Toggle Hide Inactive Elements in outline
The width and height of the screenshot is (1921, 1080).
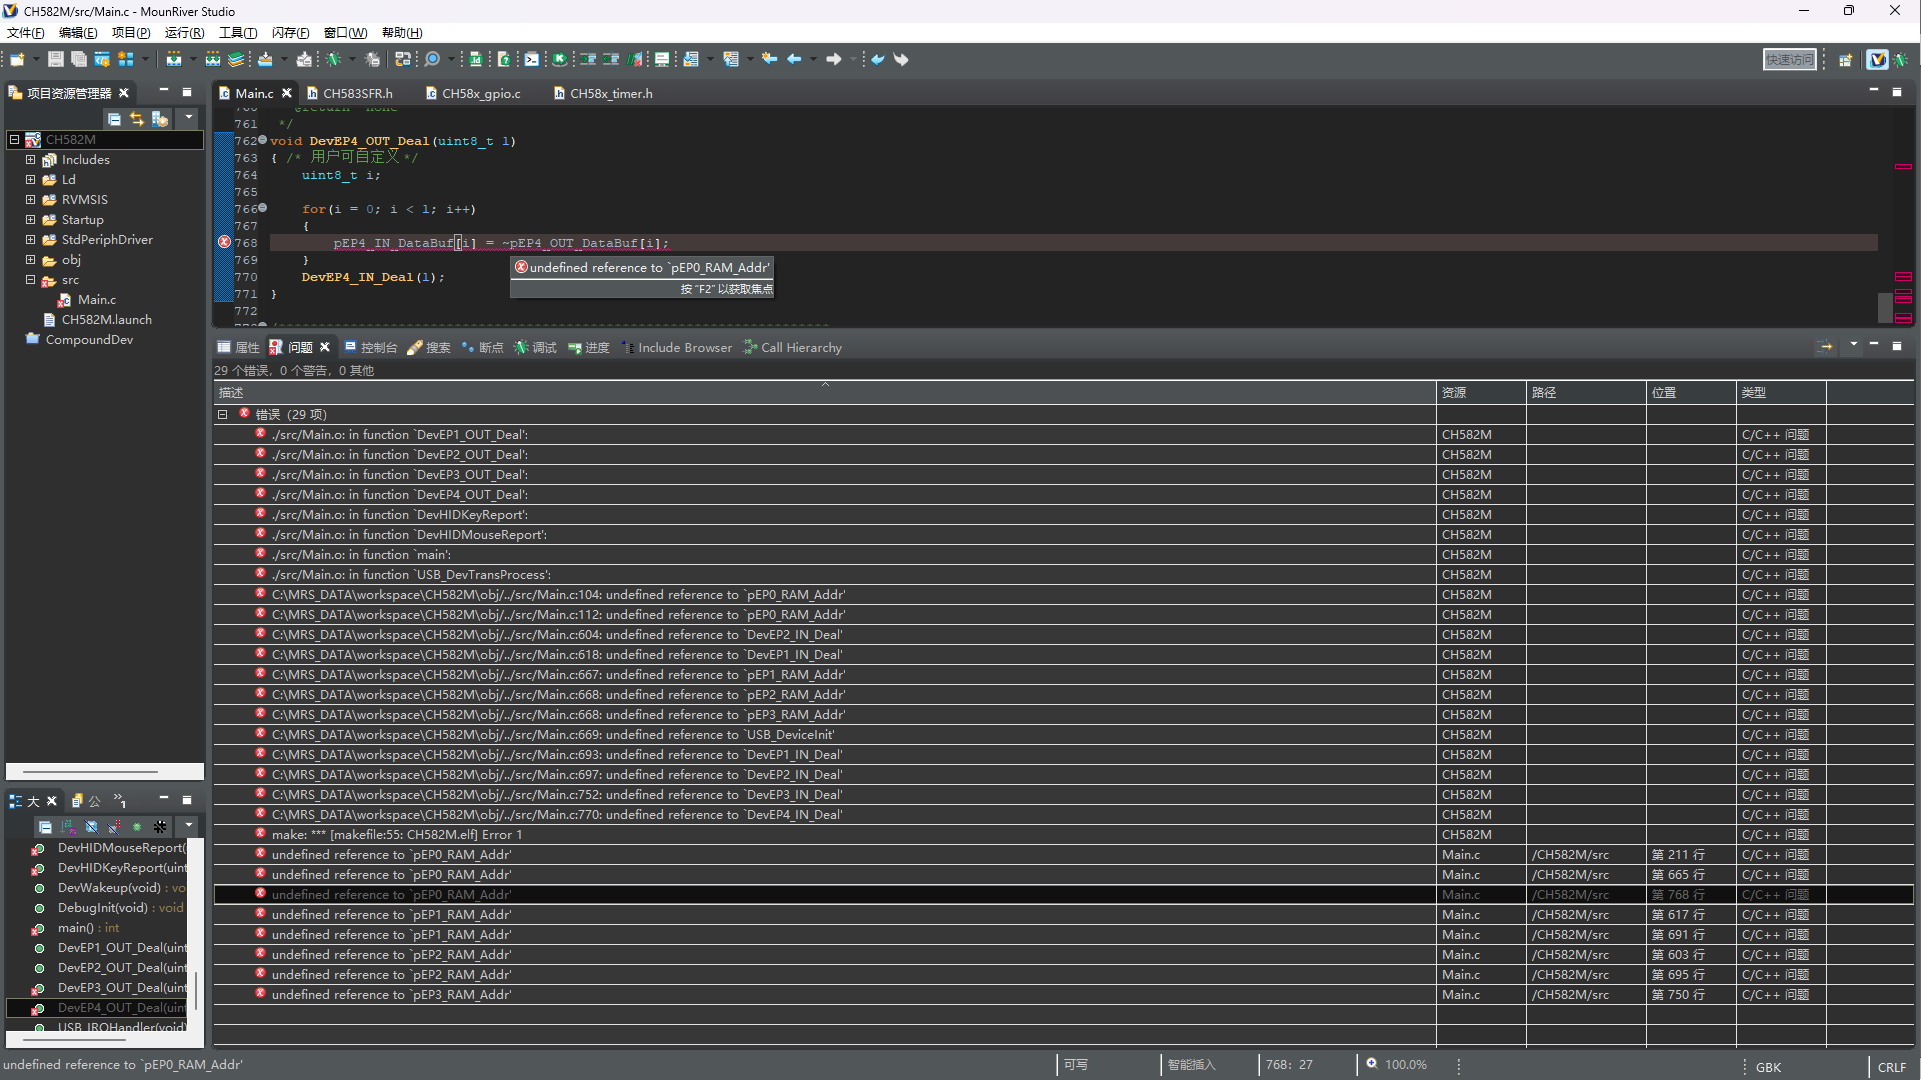click(x=160, y=827)
